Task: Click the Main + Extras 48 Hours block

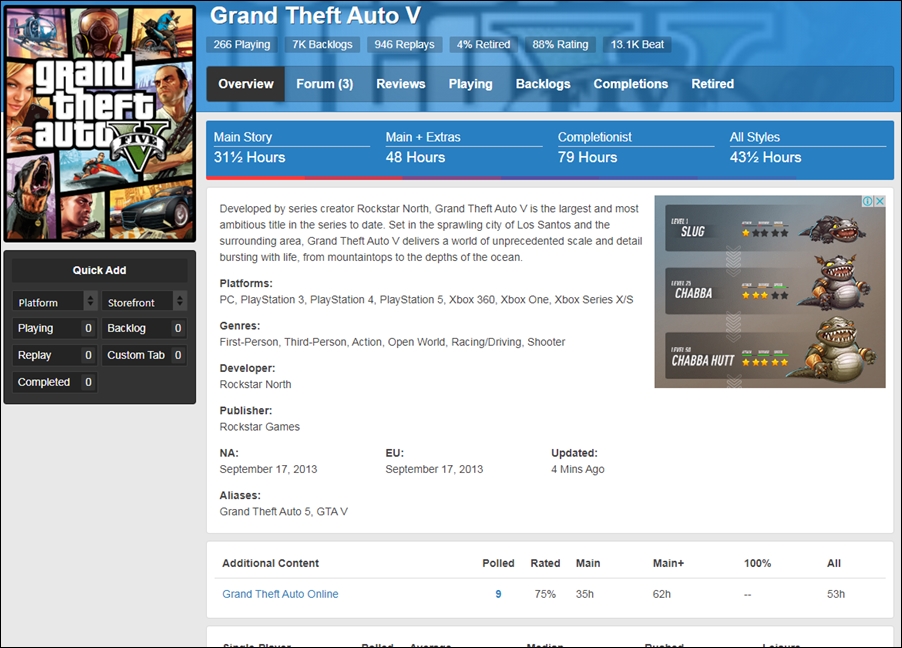Action: [x=463, y=148]
